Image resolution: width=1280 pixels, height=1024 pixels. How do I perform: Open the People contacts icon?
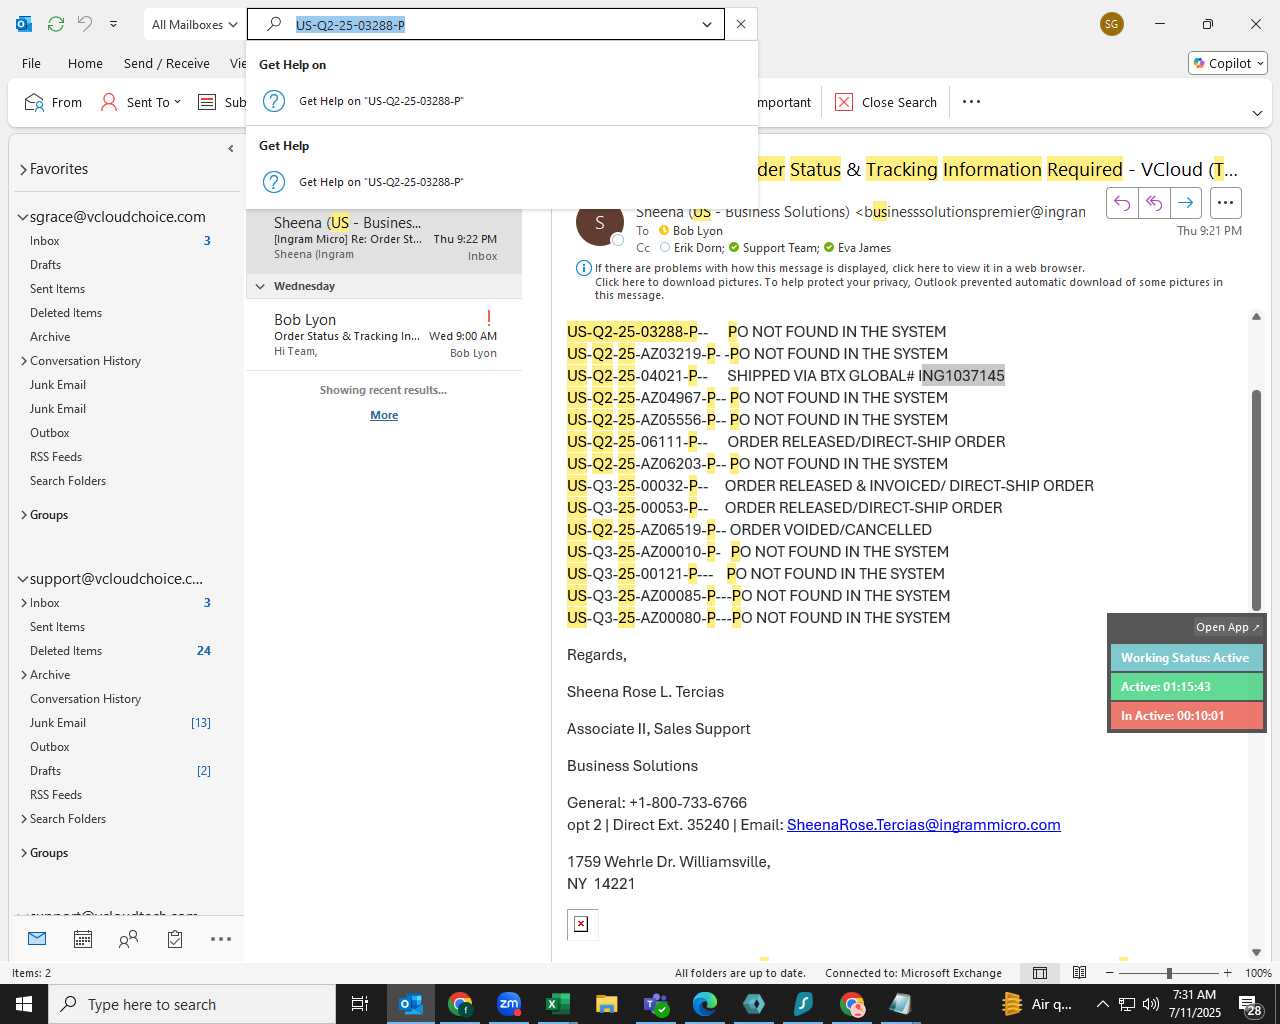(128, 939)
